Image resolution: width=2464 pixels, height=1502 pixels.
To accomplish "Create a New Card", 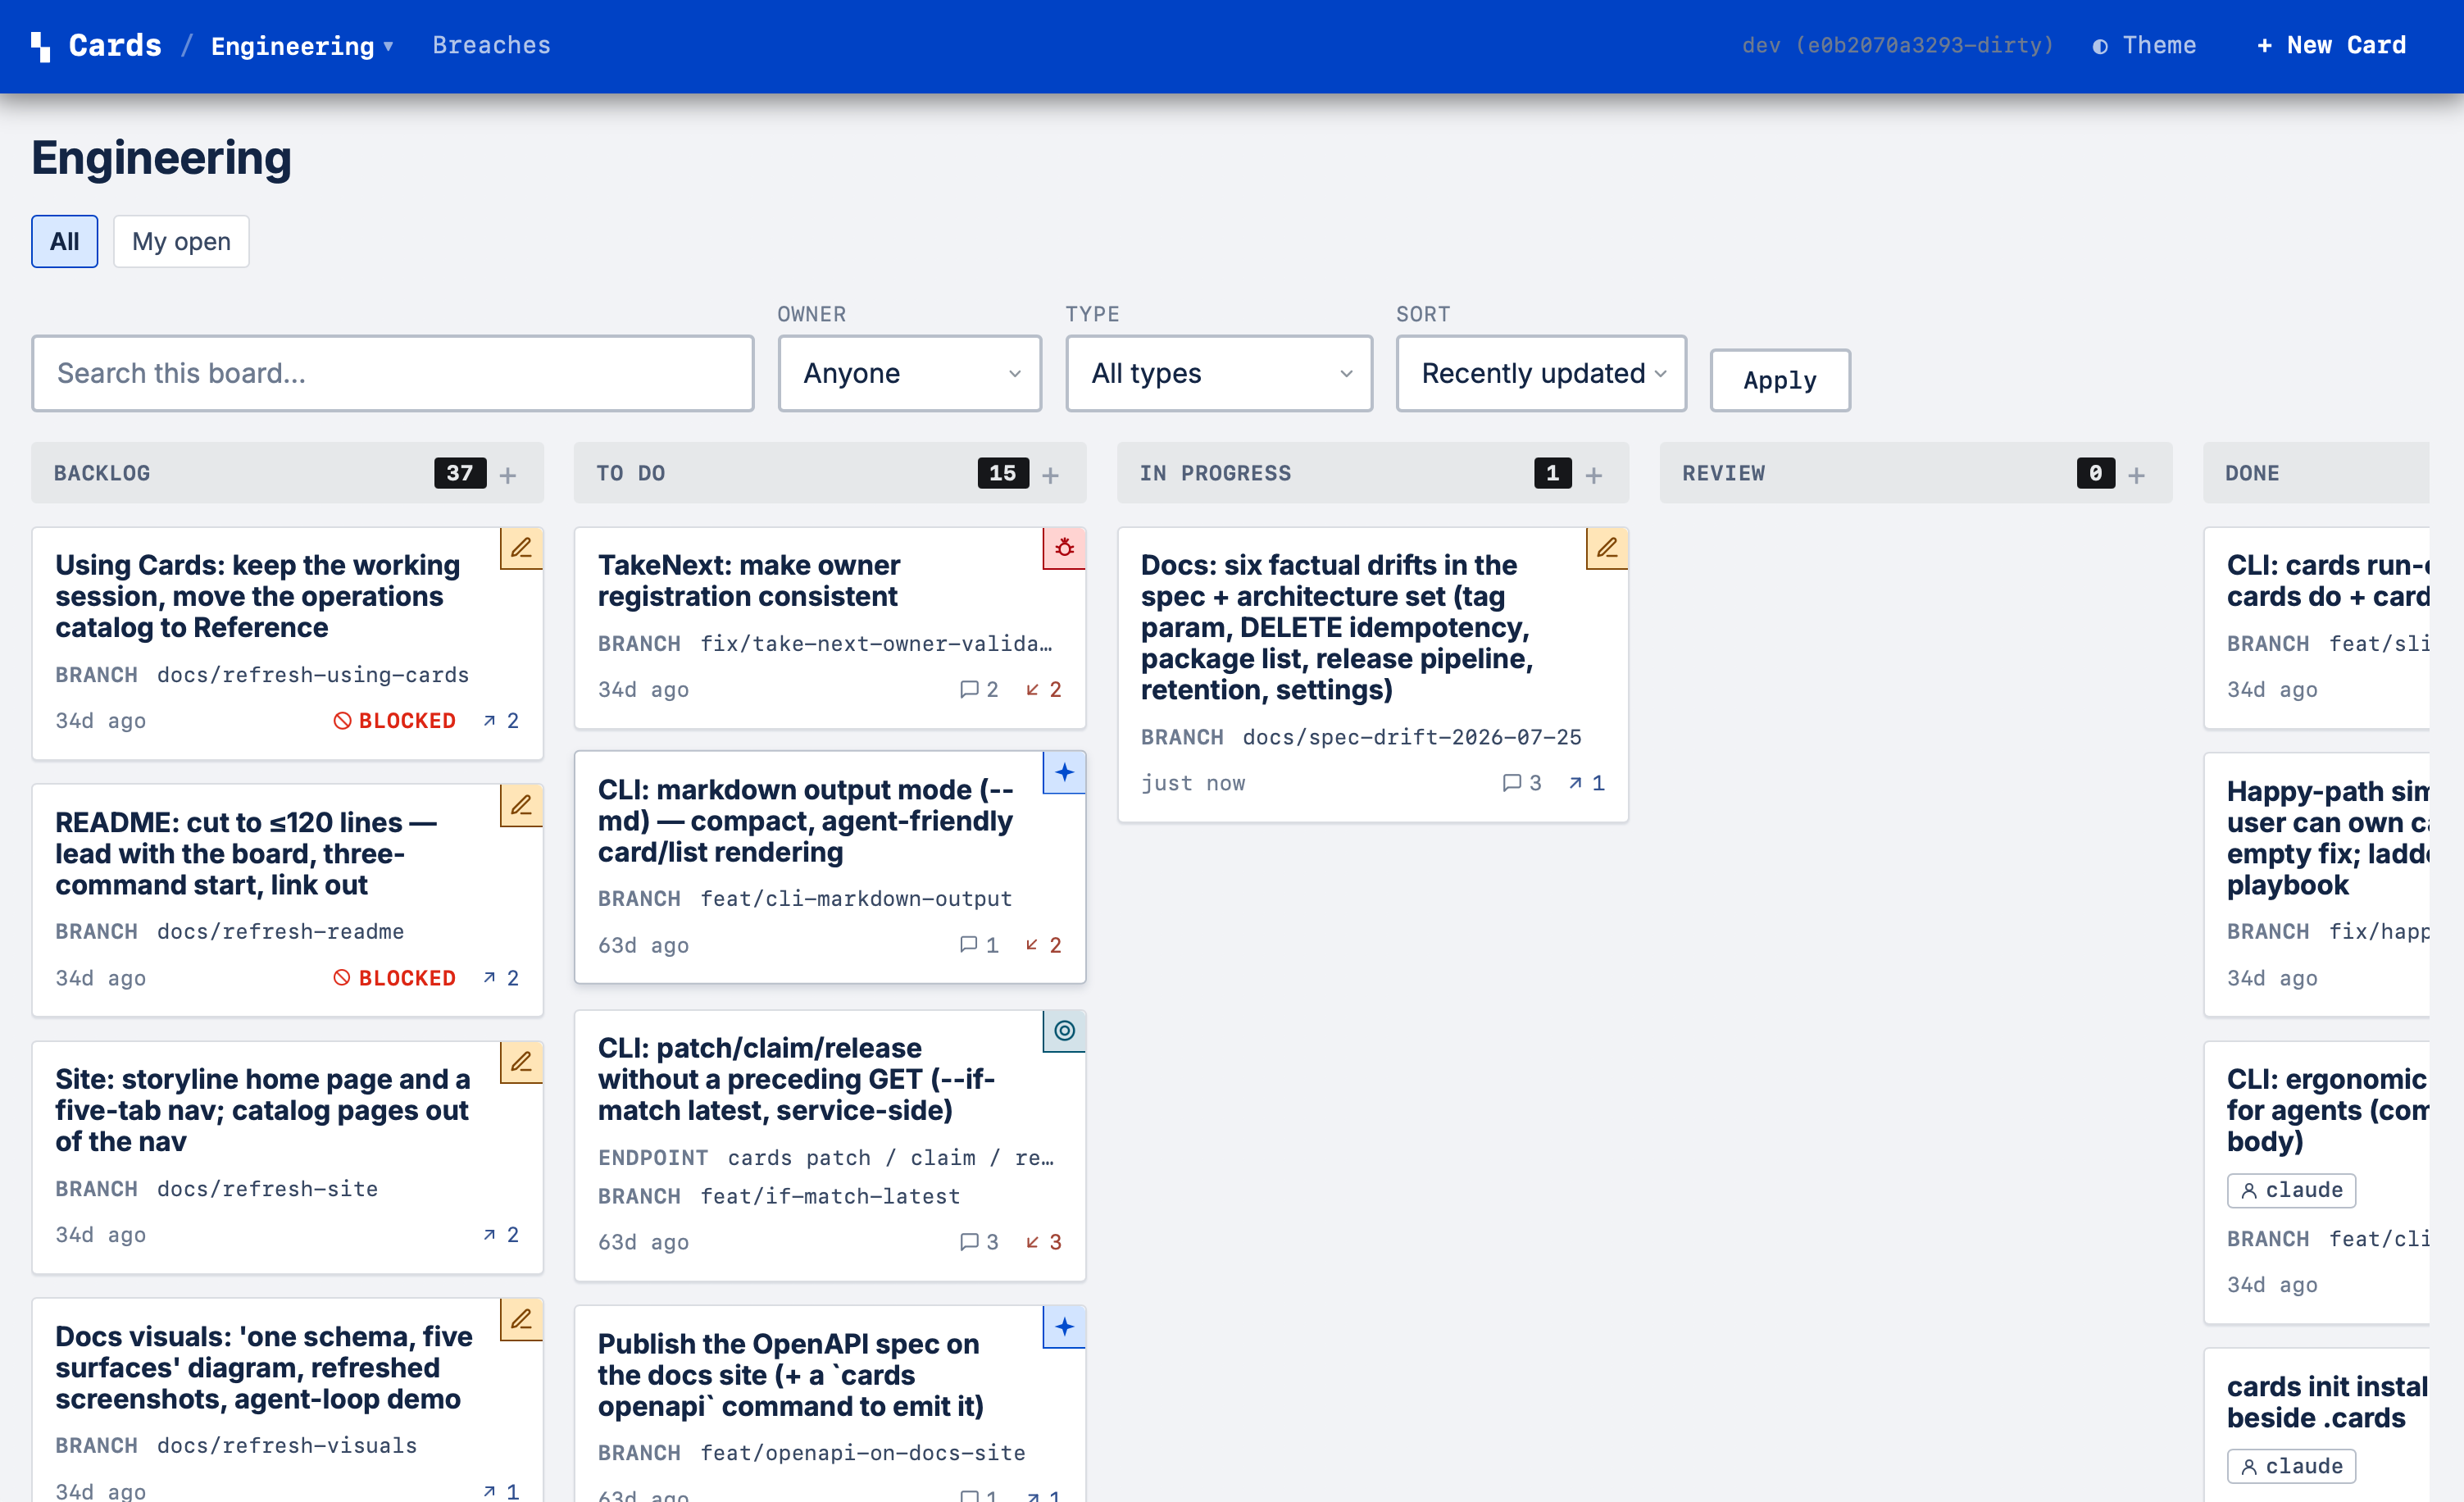I will (x=2331, y=46).
